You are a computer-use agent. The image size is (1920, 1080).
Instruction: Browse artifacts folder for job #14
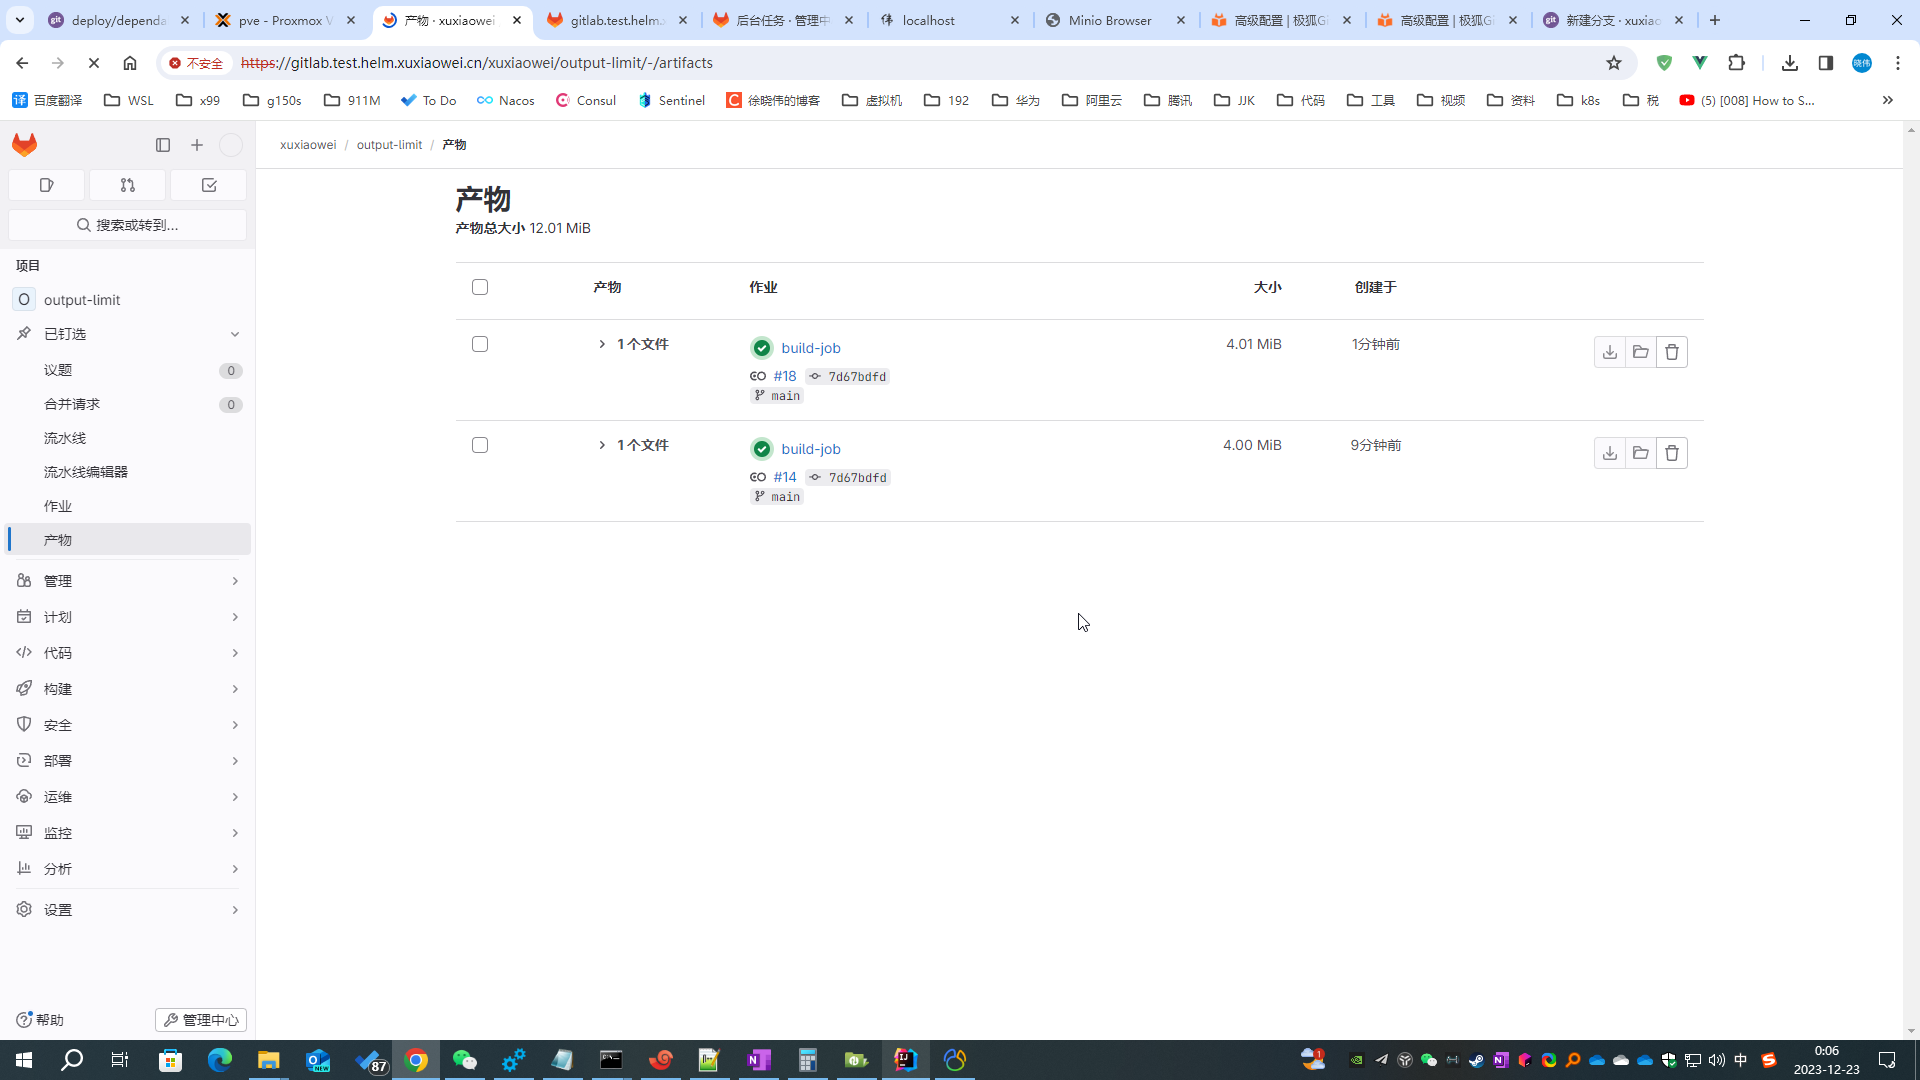pyautogui.click(x=1640, y=453)
